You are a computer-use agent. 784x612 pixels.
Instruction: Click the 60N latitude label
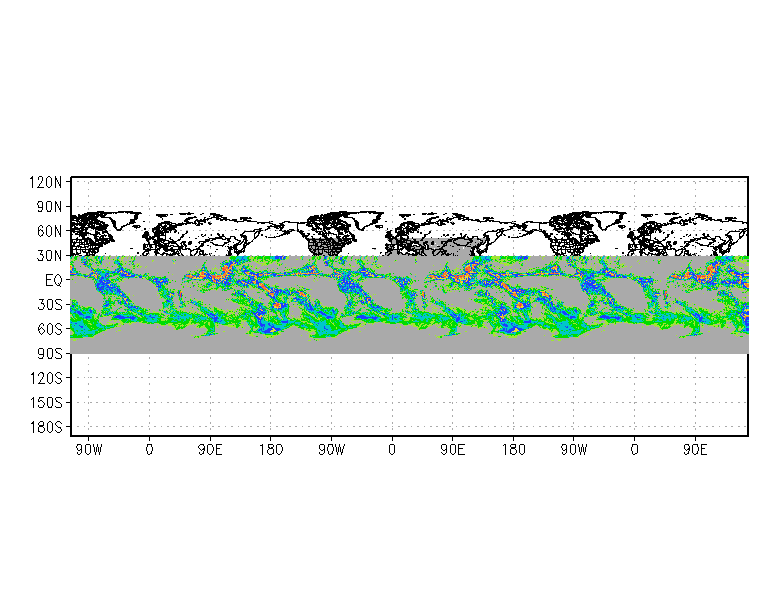[x=49, y=232]
